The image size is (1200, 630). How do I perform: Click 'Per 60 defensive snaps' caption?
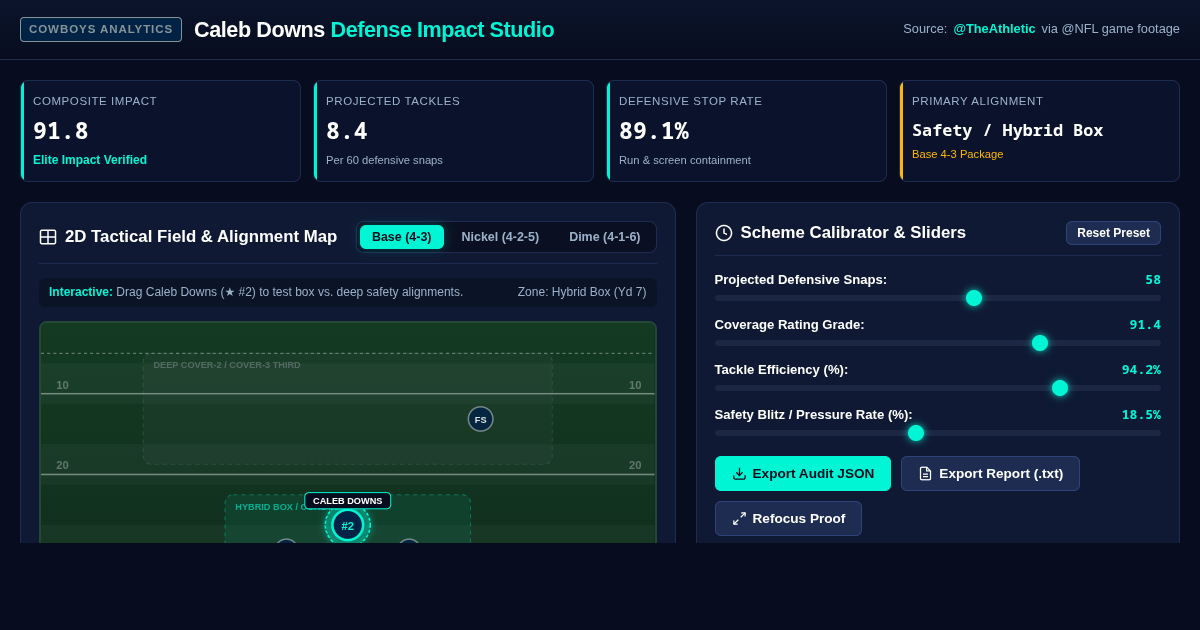click(384, 160)
